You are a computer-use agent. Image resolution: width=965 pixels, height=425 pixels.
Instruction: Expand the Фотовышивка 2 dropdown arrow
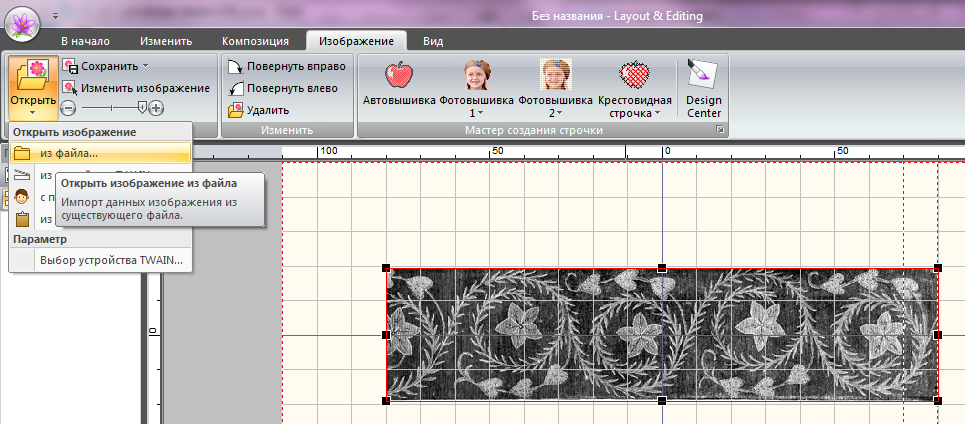(x=560, y=113)
